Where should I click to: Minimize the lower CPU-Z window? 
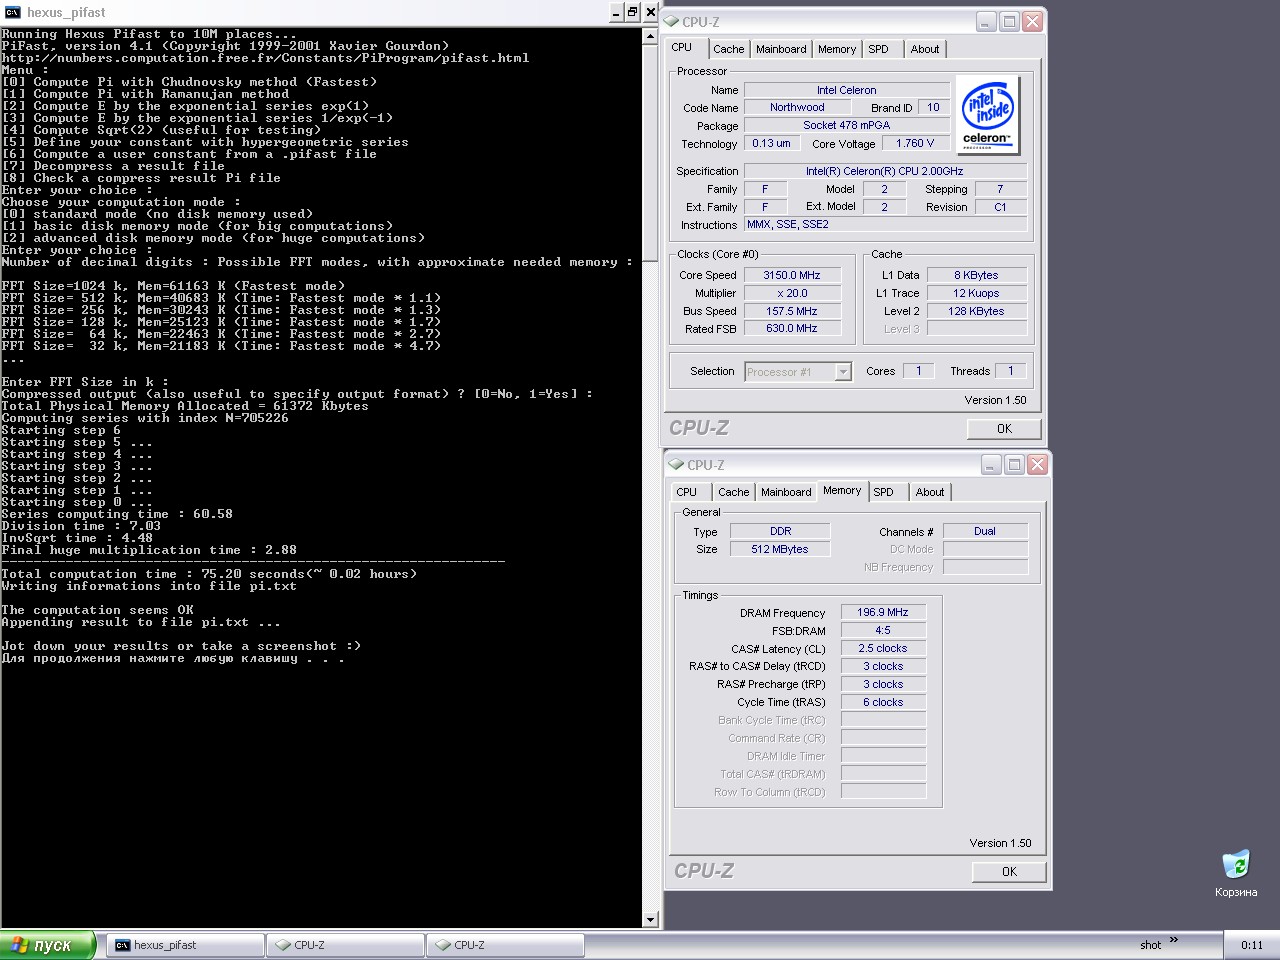click(x=991, y=464)
